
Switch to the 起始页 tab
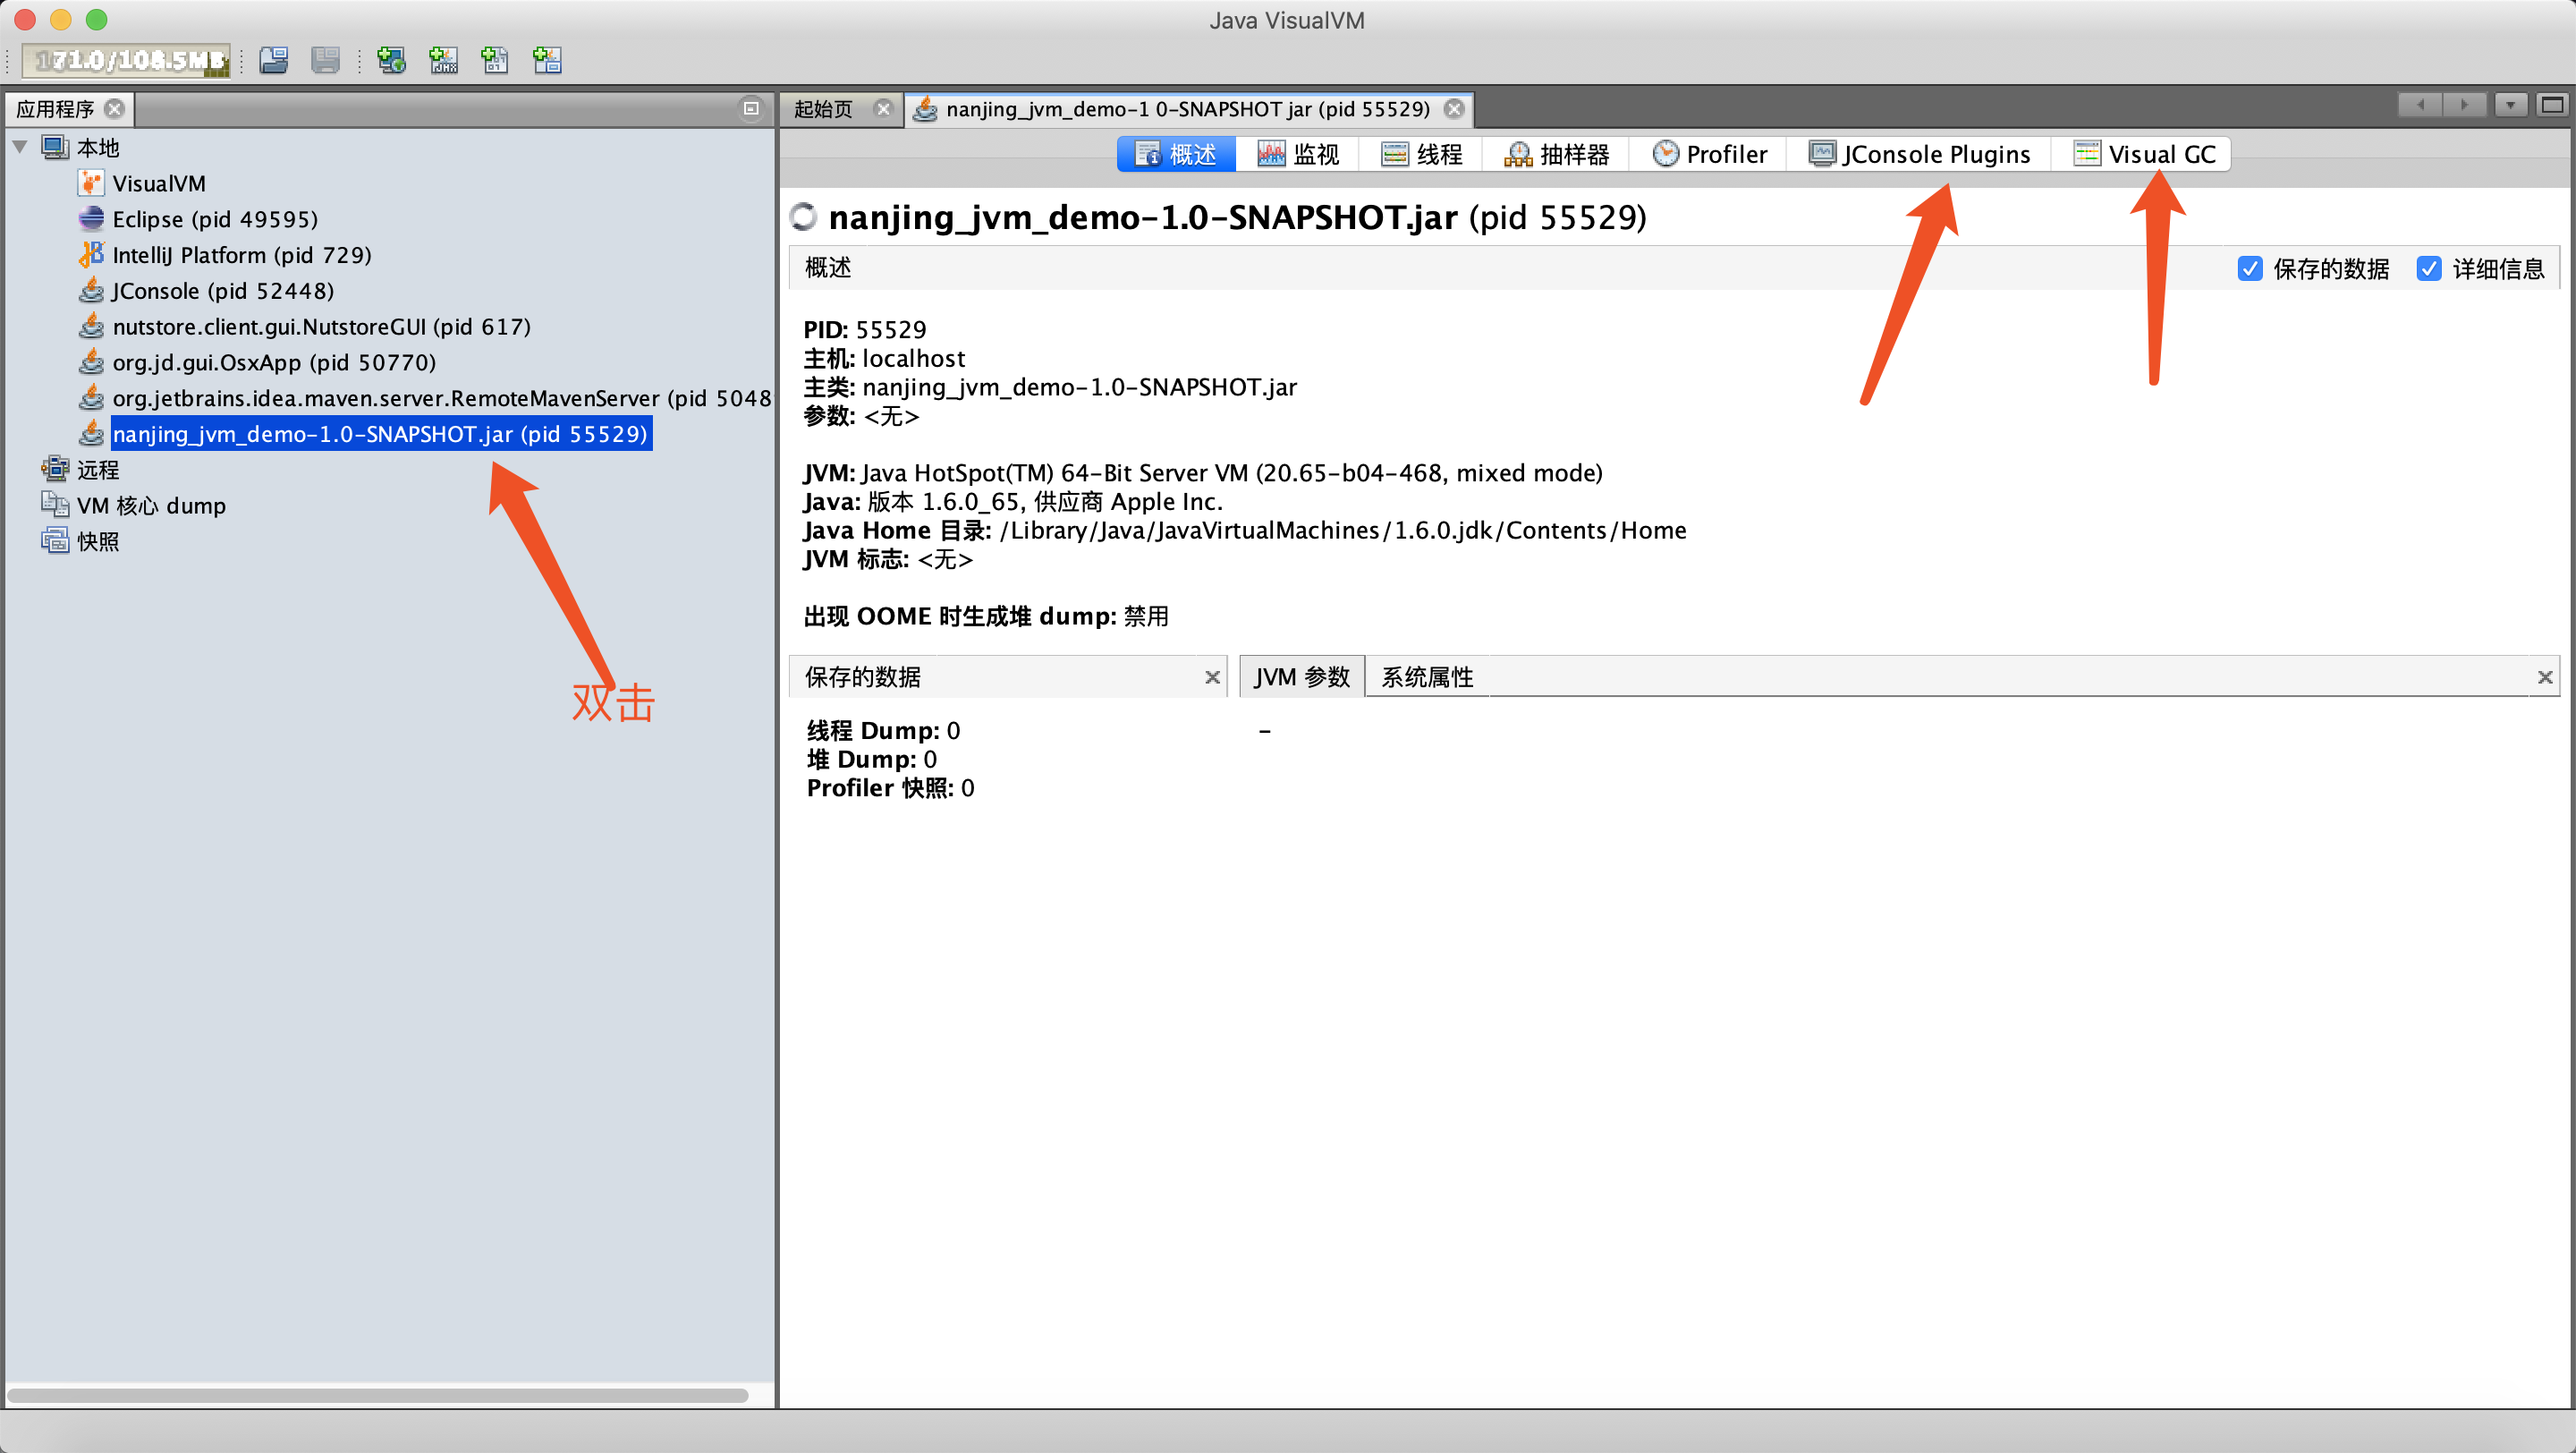tap(824, 109)
